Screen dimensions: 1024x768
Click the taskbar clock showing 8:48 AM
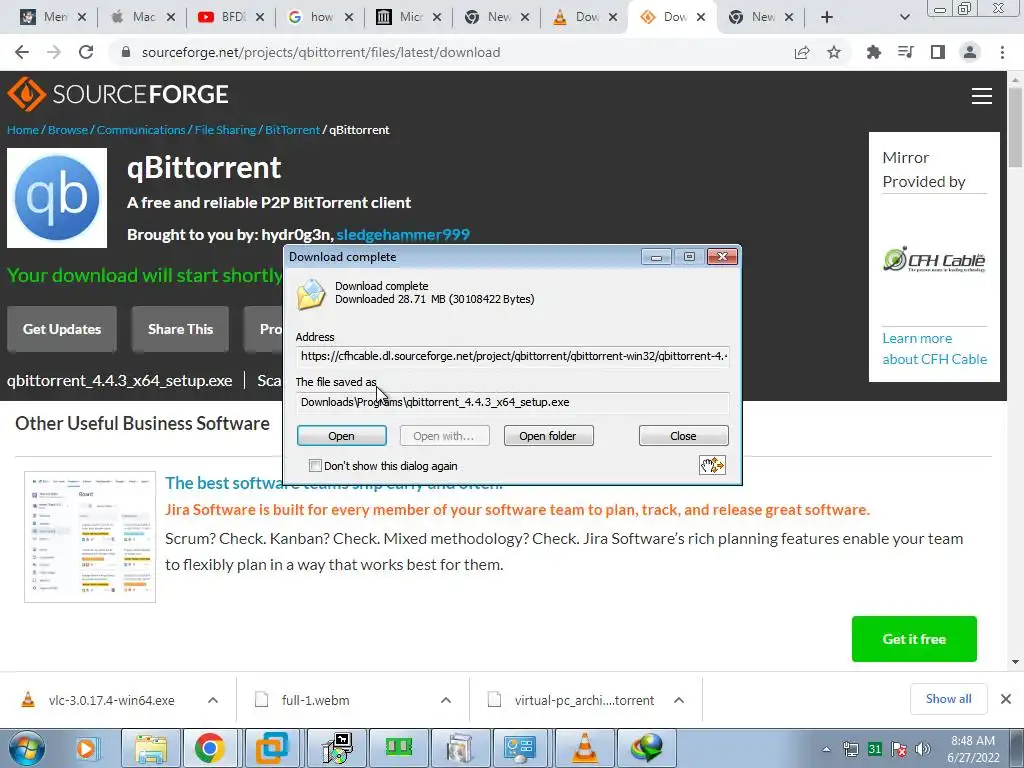(973, 749)
